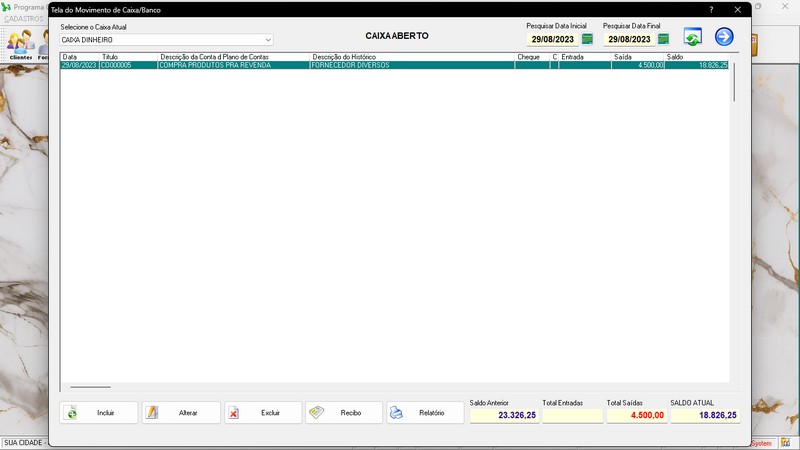Click the Total Saídas value 4.500,00
Image resolution: width=800 pixels, height=450 pixels.
[637, 415]
